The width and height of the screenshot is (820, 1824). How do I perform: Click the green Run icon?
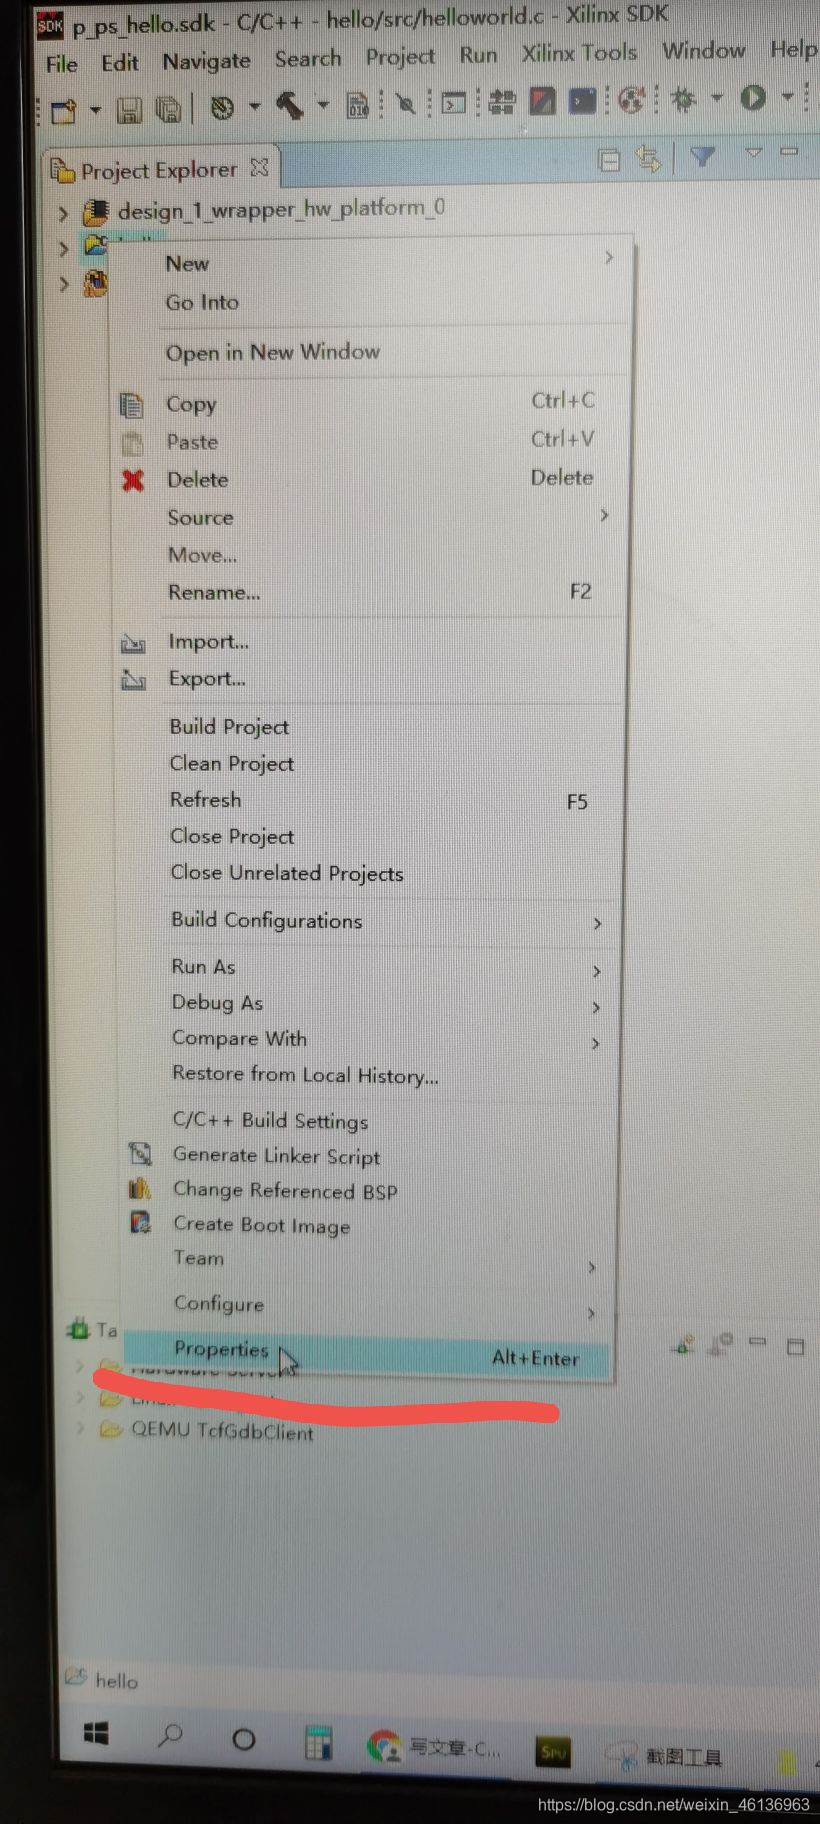(x=753, y=97)
